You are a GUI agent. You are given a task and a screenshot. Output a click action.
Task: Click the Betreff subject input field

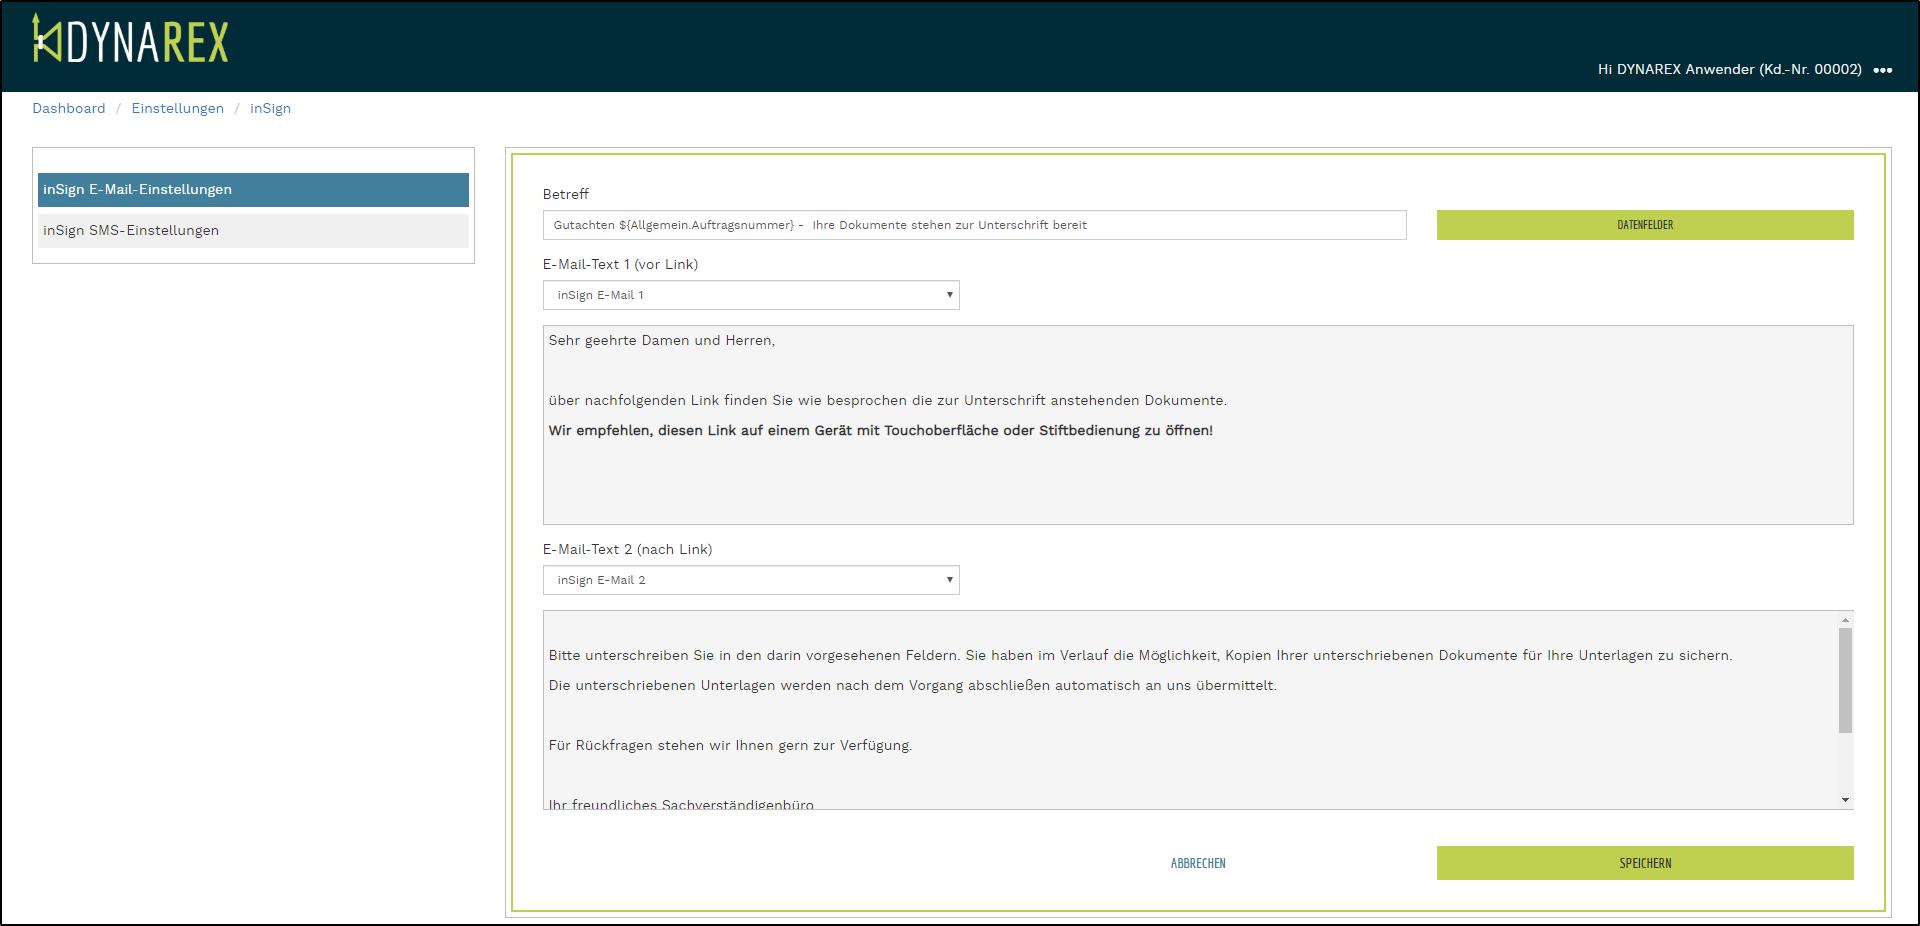click(974, 225)
